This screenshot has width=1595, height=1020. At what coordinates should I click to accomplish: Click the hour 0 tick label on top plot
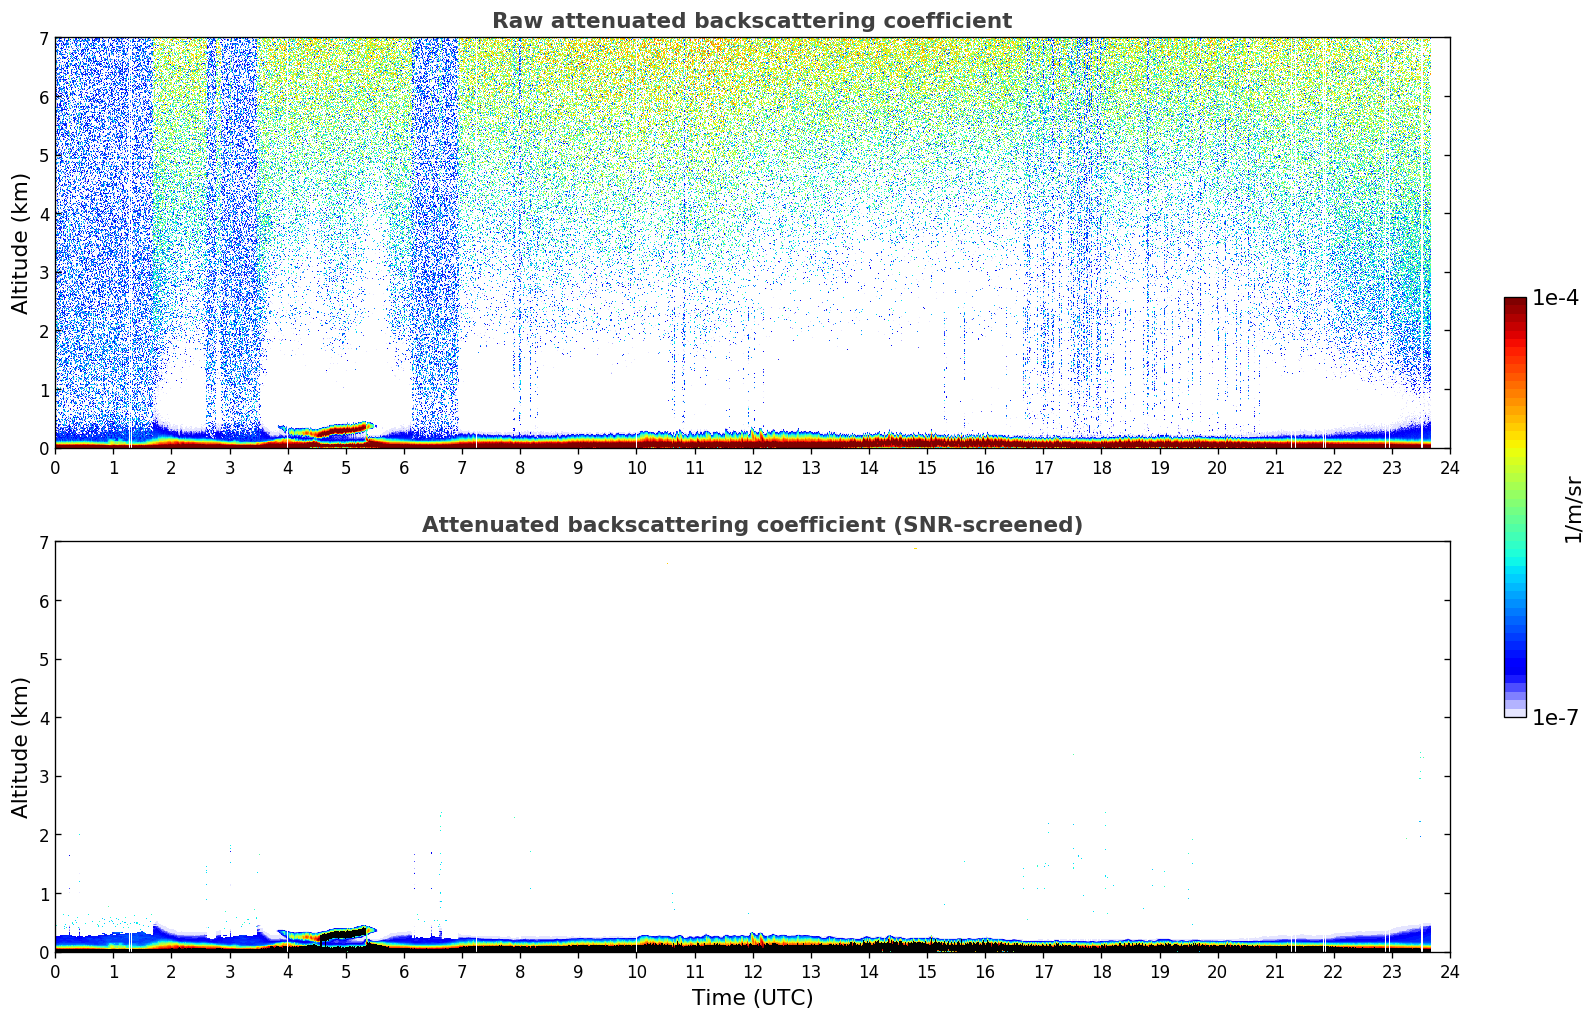55,468
